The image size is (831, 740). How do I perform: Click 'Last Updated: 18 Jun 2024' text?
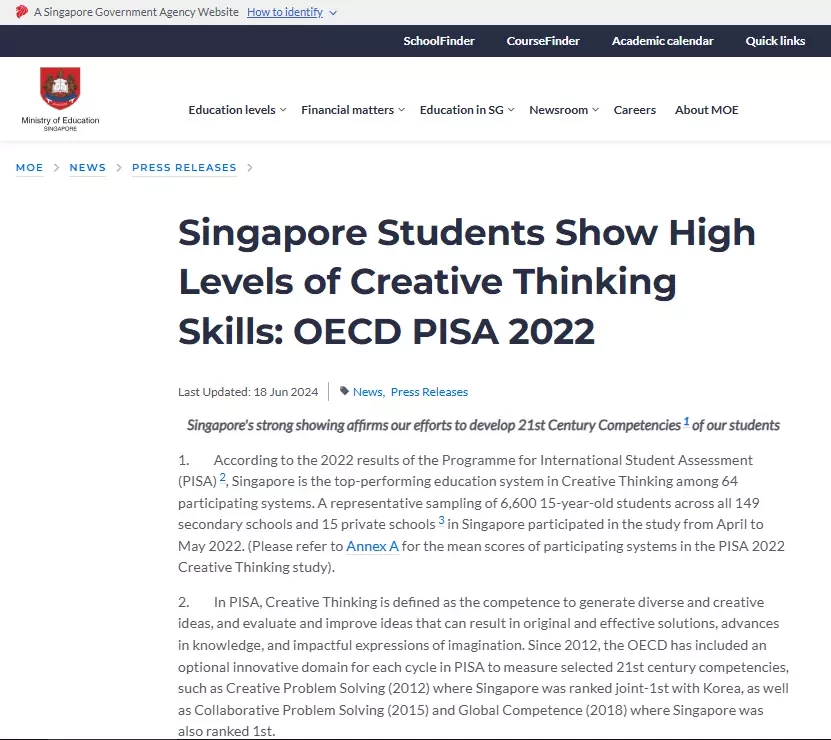coord(248,392)
